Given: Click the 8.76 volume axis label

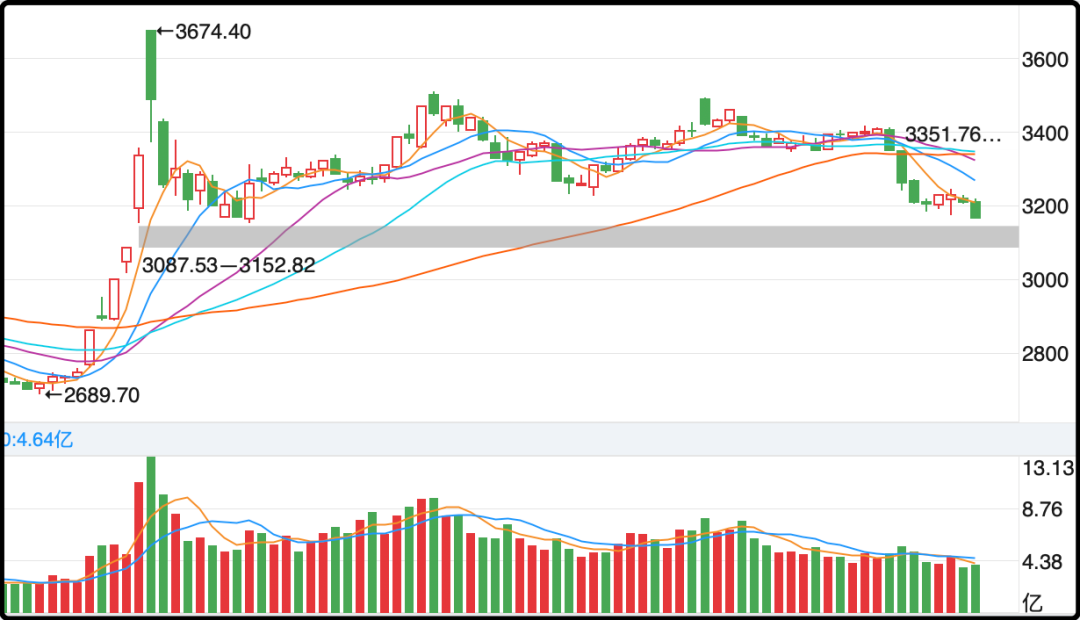Looking at the screenshot, I should (x=1047, y=510).
